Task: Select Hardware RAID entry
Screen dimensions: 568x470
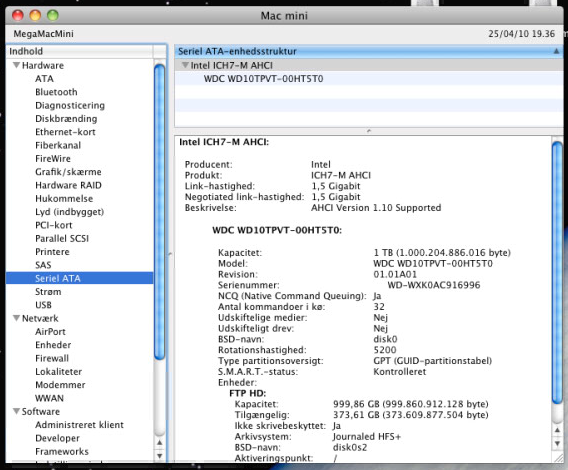Action: (x=68, y=185)
